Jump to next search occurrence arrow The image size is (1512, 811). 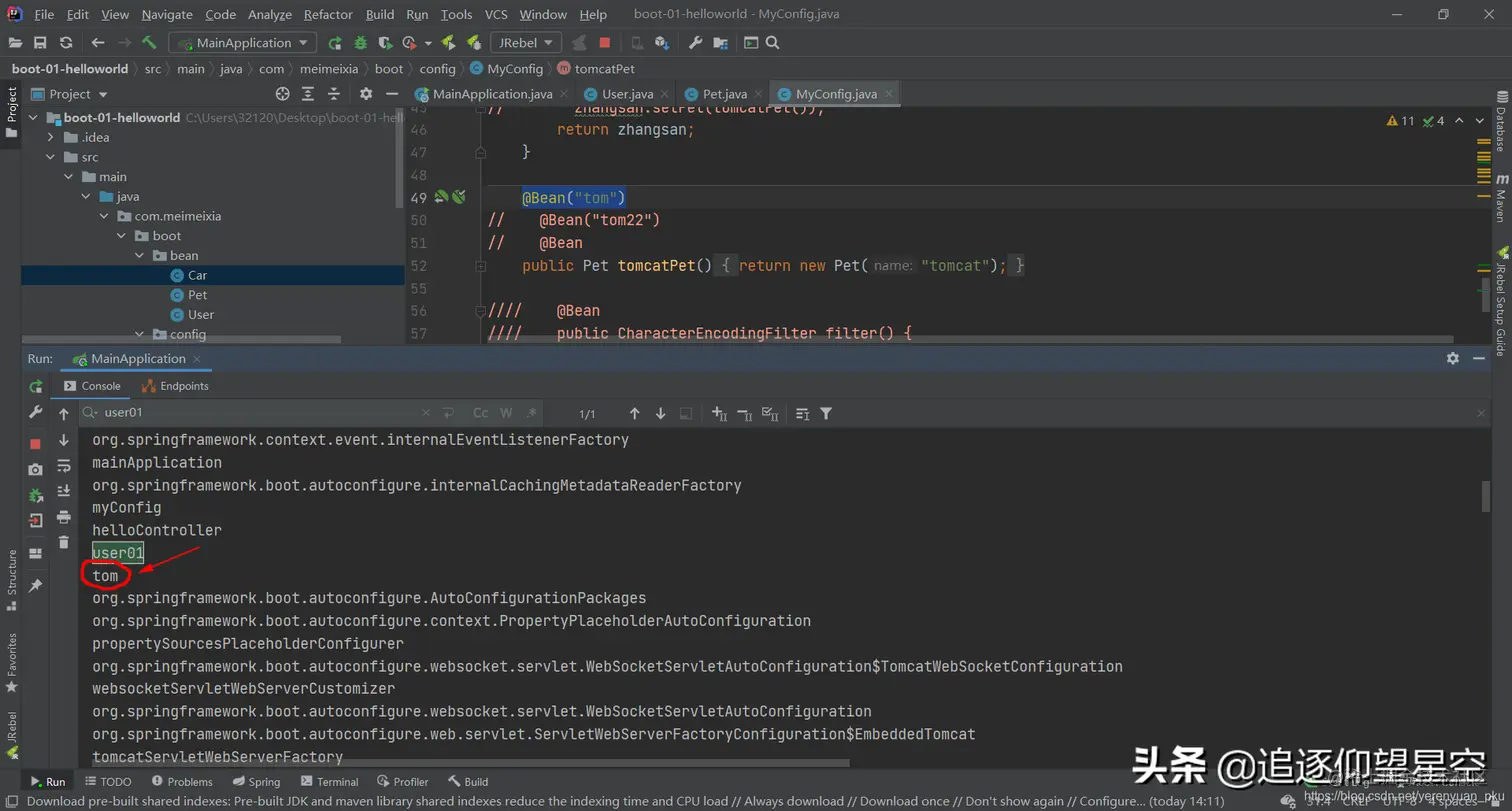pos(660,413)
